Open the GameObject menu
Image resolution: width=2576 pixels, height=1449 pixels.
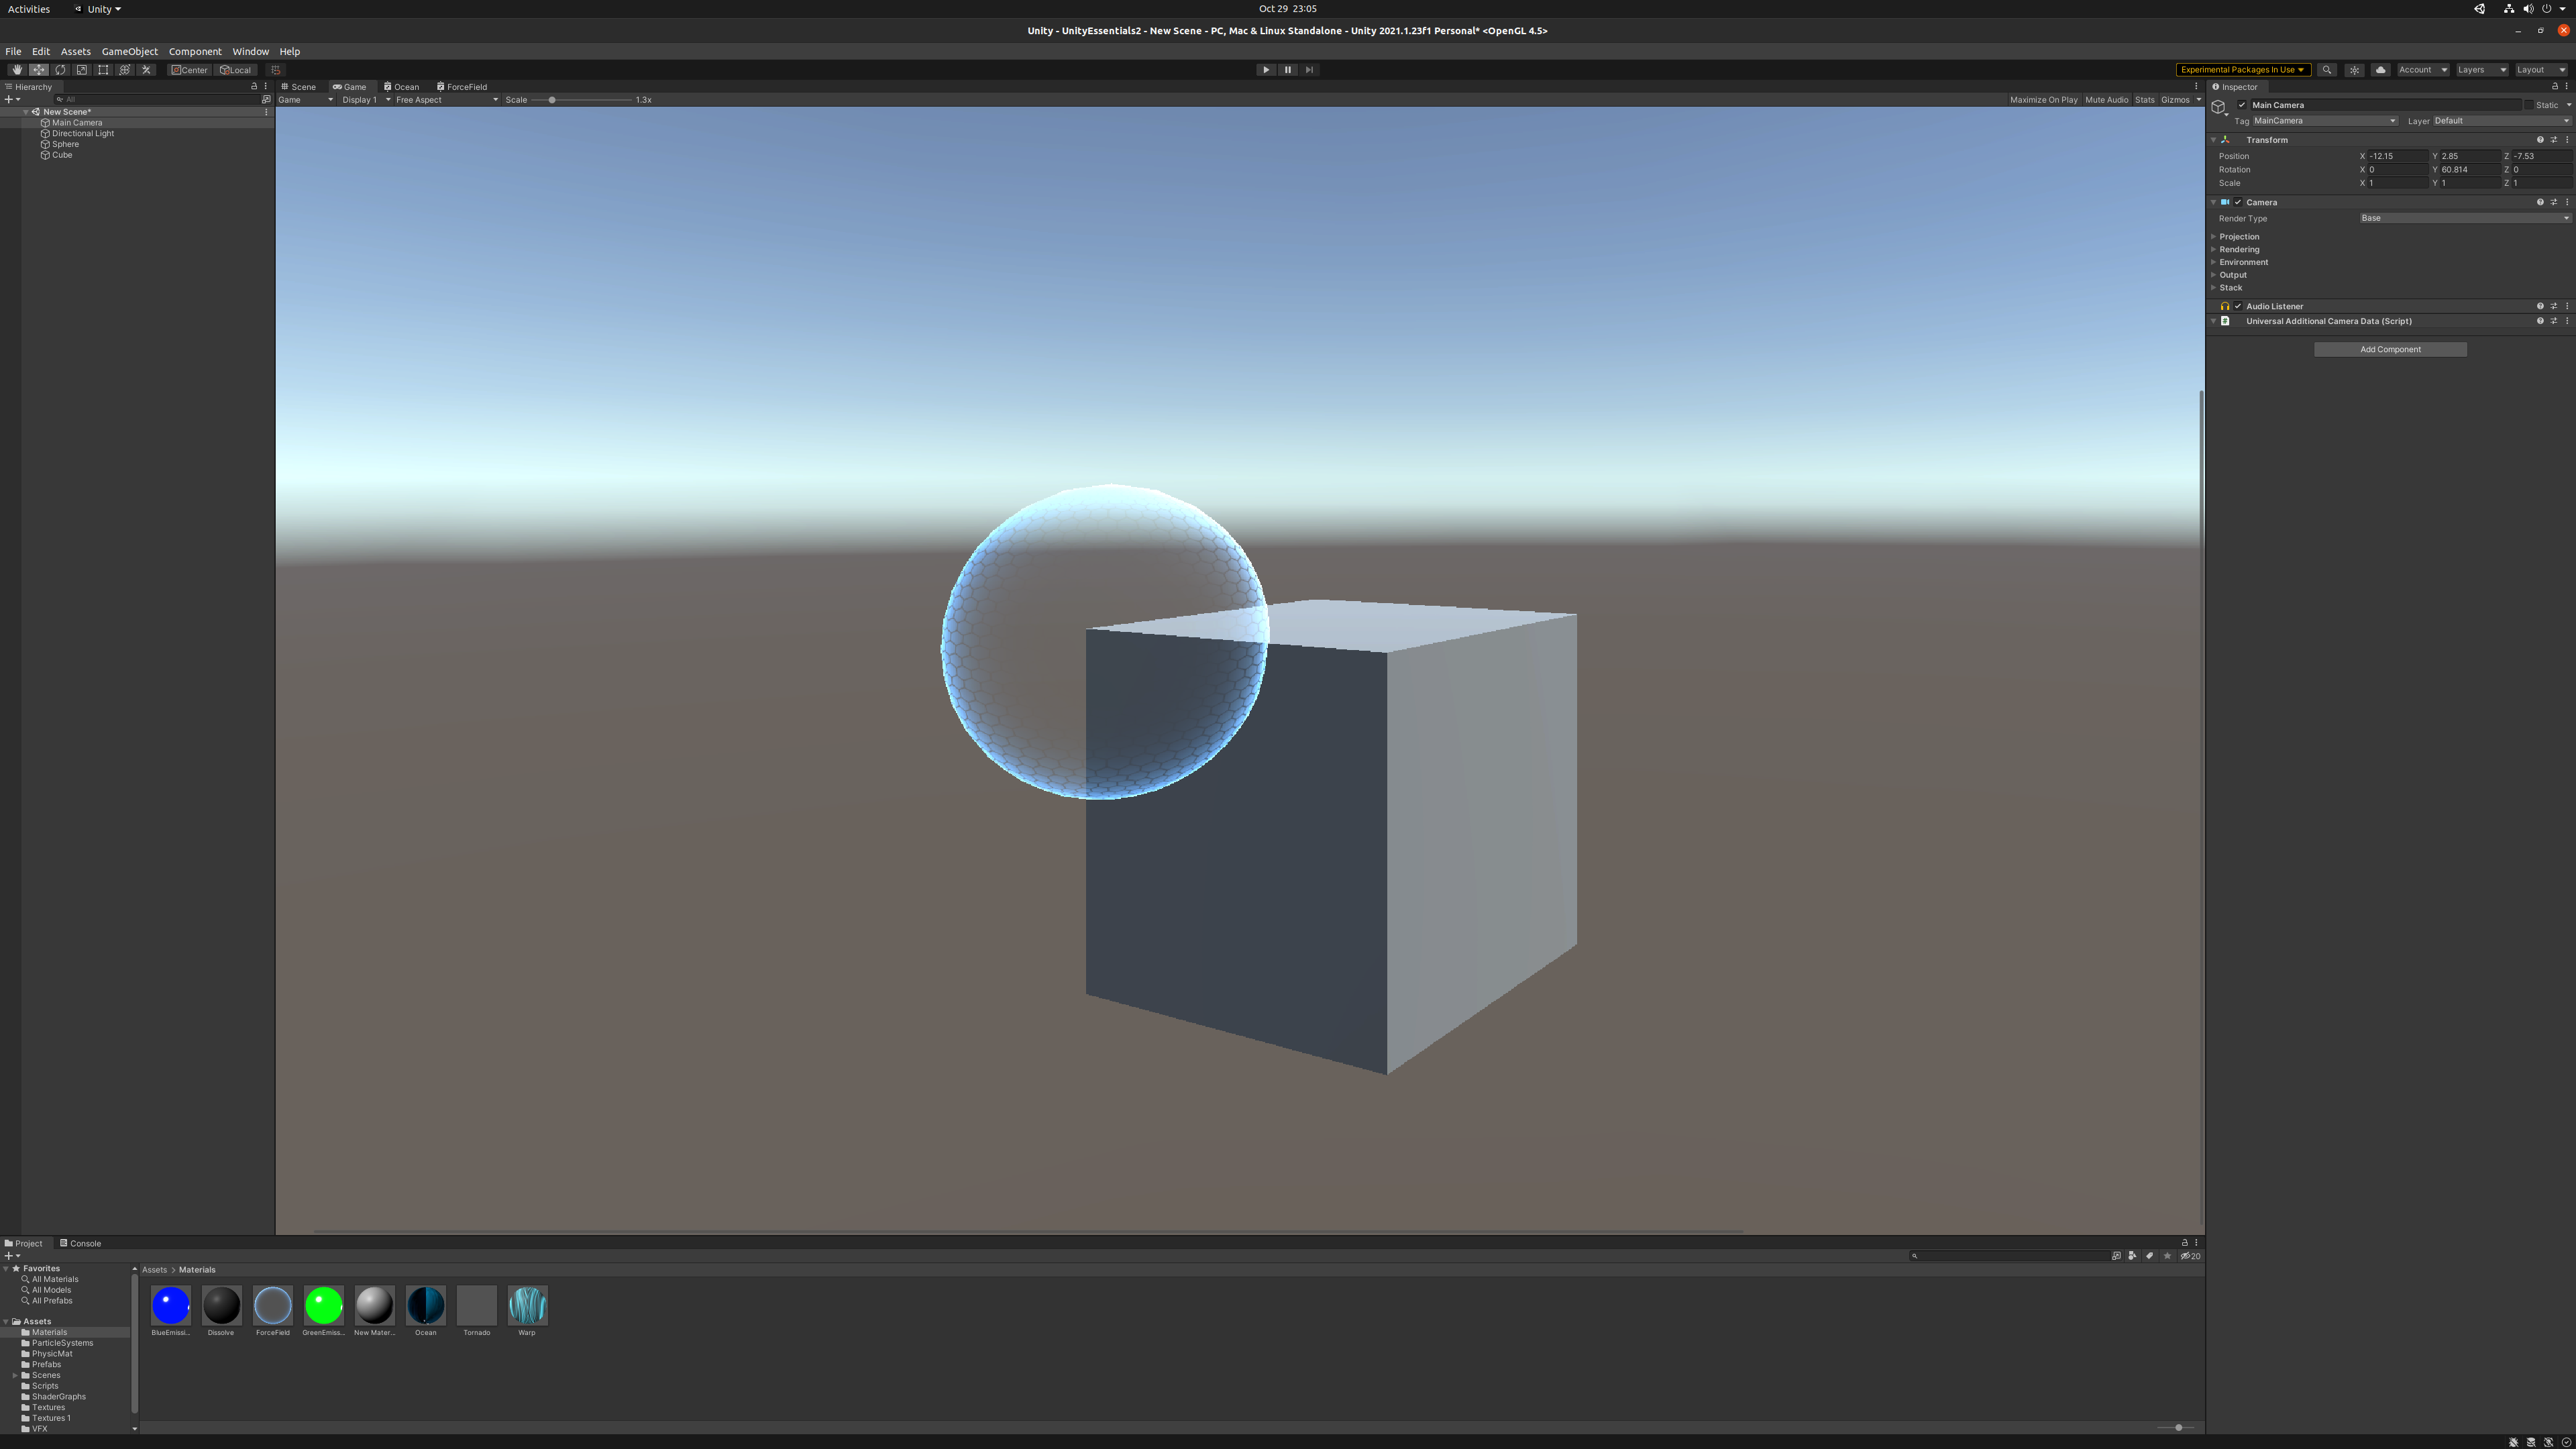coord(129,51)
